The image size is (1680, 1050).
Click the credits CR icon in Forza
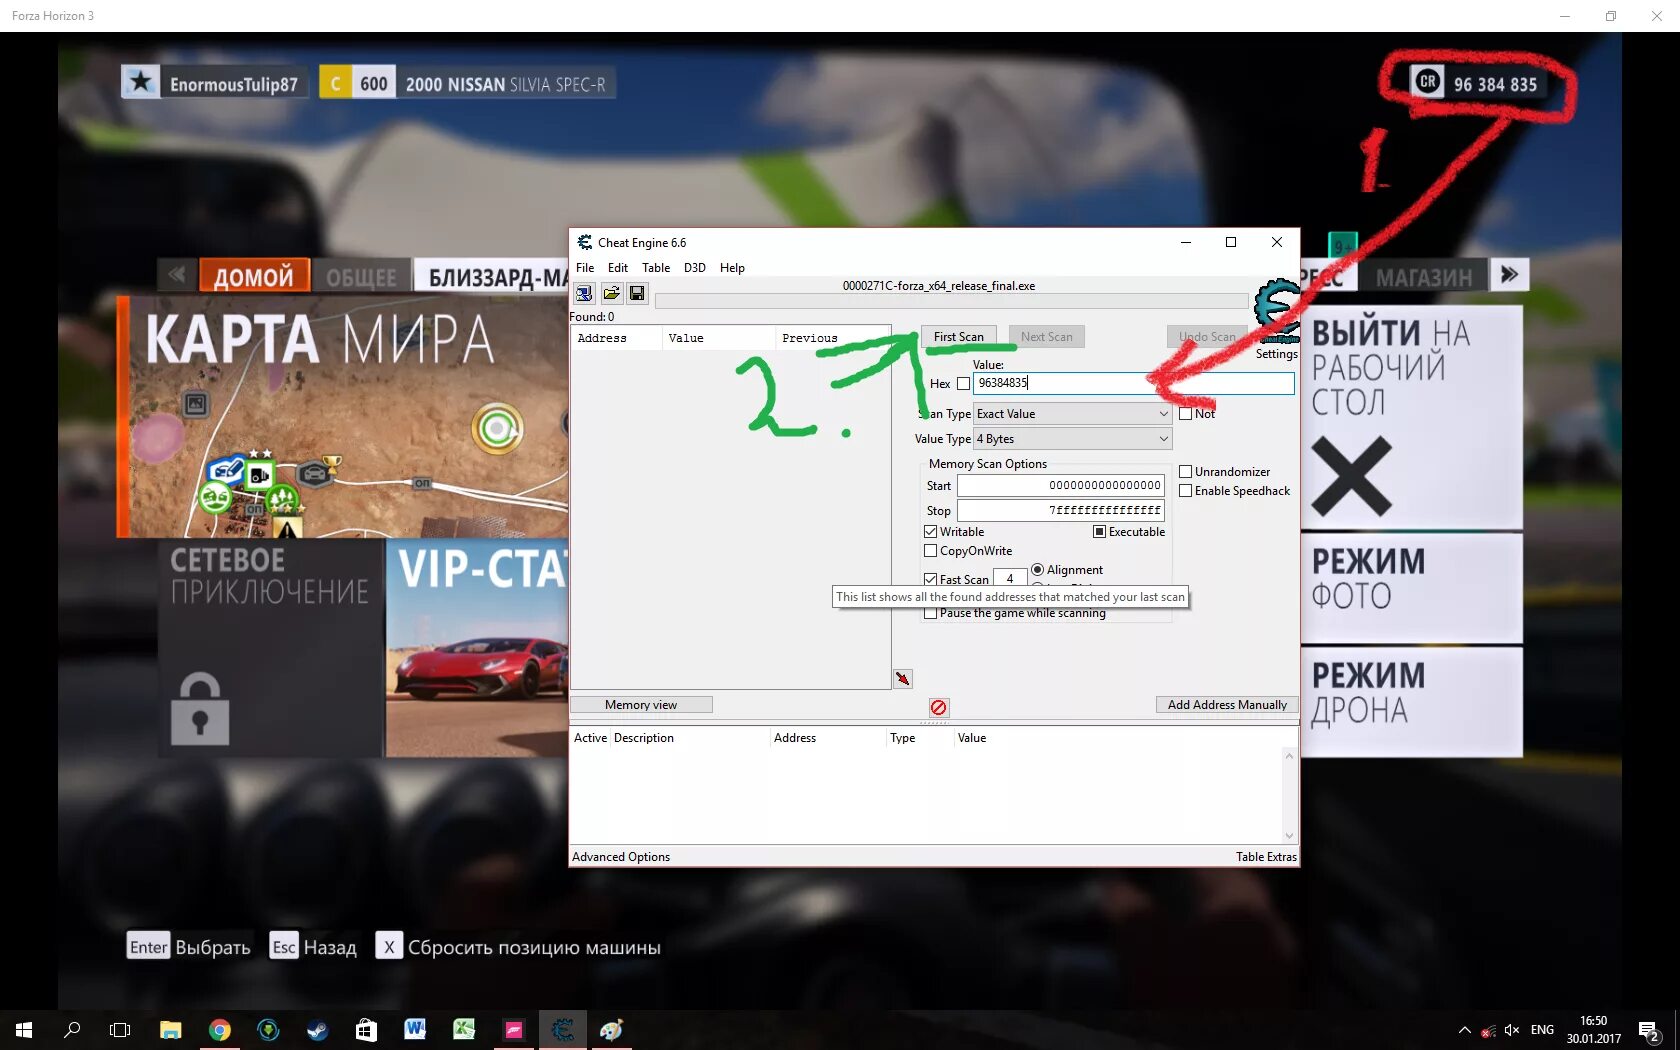[x=1428, y=82]
